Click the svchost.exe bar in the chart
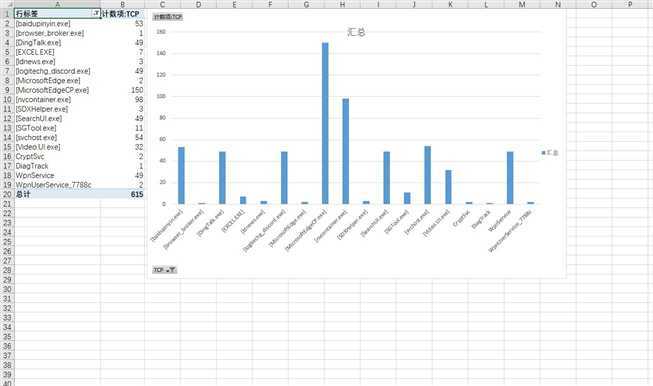 coord(428,175)
